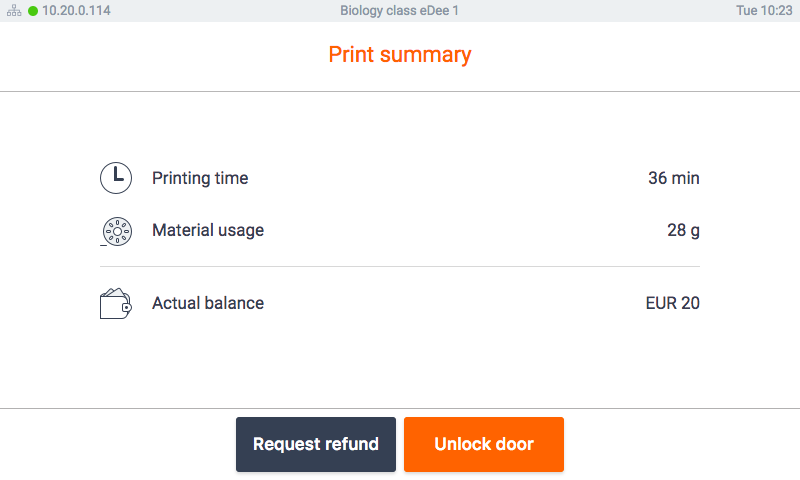Click the network connection icon in status bar
The image size is (800, 480).
click(14, 11)
